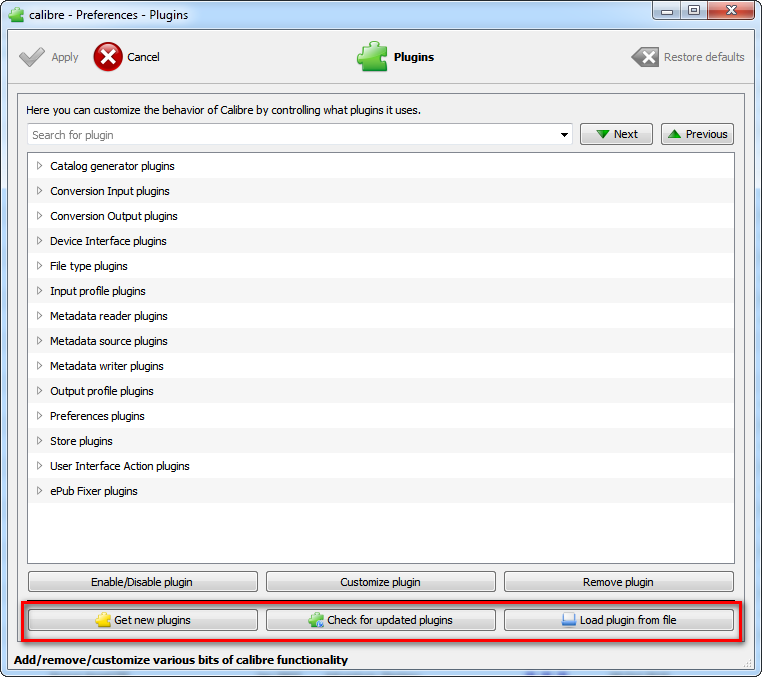The image size is (762, 677).
Task: Expand Metadata writer plugins
Action: [x=39, y=366]
